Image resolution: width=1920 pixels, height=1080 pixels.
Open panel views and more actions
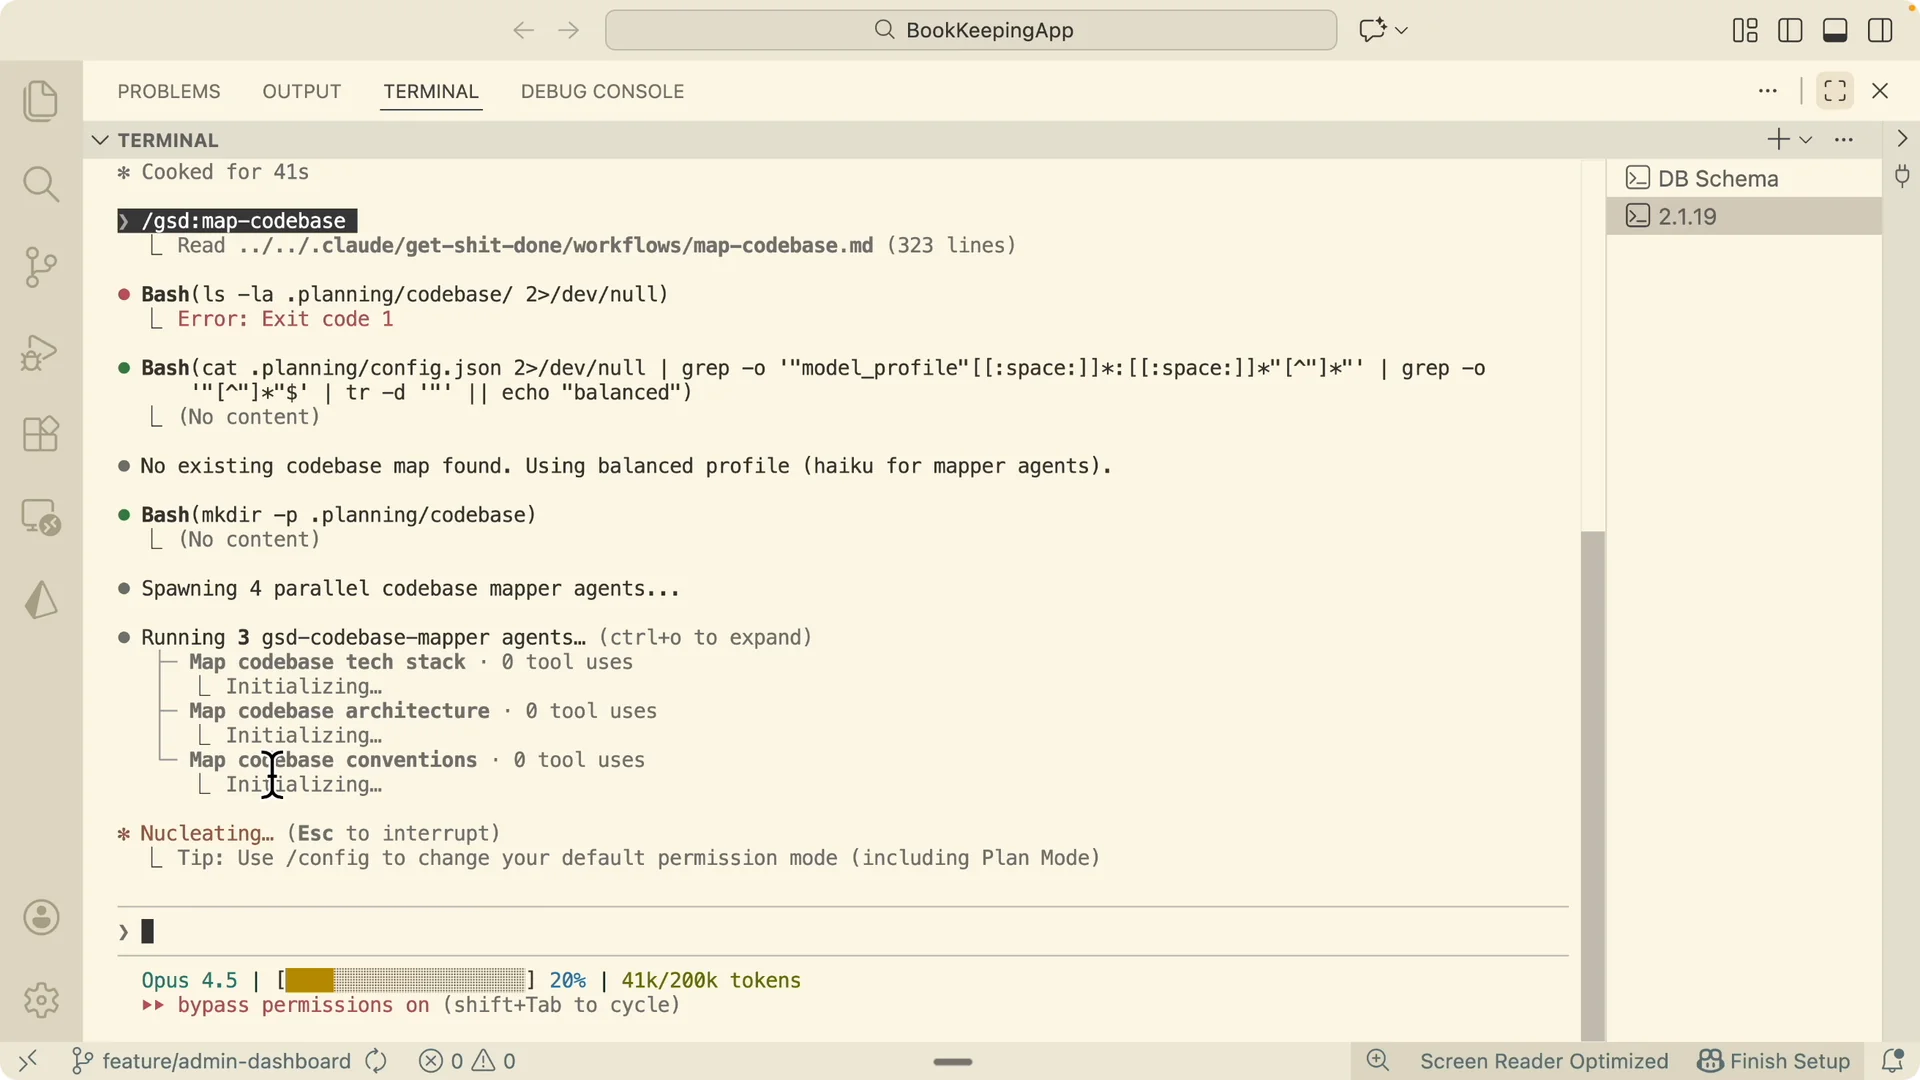coord(1768,91)
